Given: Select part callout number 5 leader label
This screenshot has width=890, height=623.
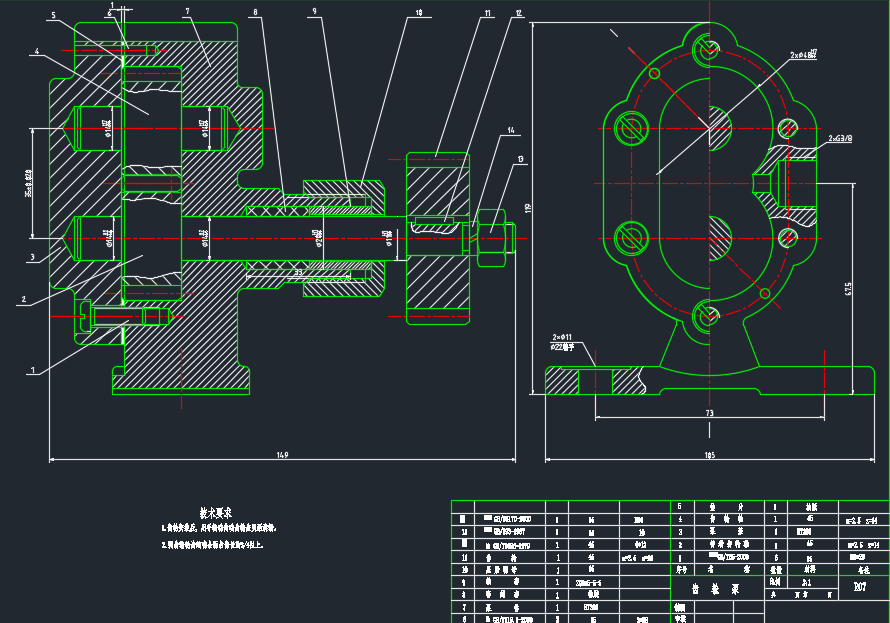Looking at the screenshot, I should [x=53, y=15].
